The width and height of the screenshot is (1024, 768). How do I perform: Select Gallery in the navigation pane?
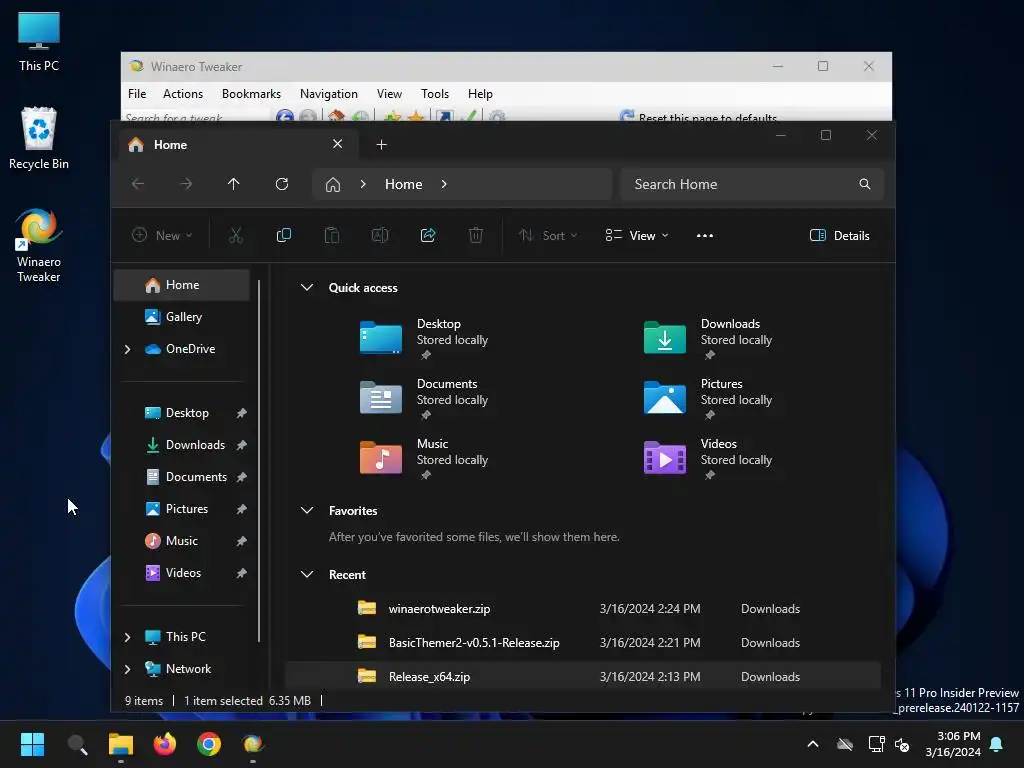click(x=182, y=317)
